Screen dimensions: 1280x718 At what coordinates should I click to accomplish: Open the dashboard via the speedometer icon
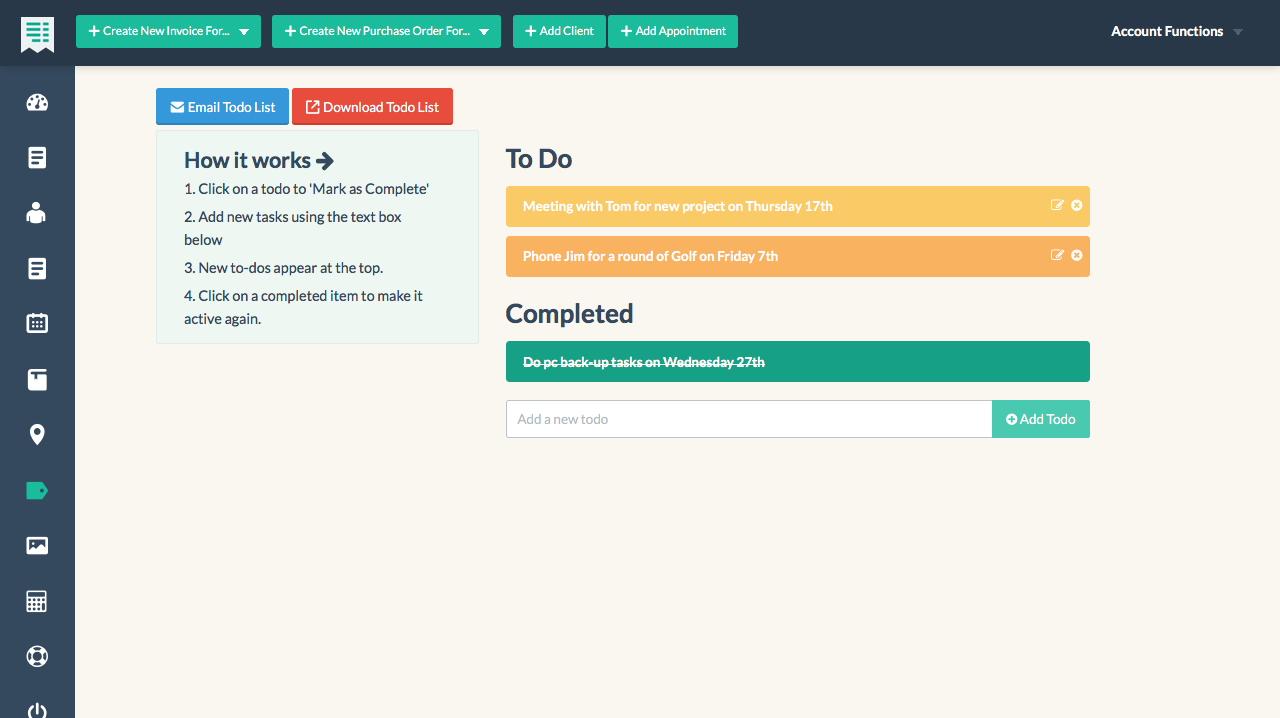[37, 102]
